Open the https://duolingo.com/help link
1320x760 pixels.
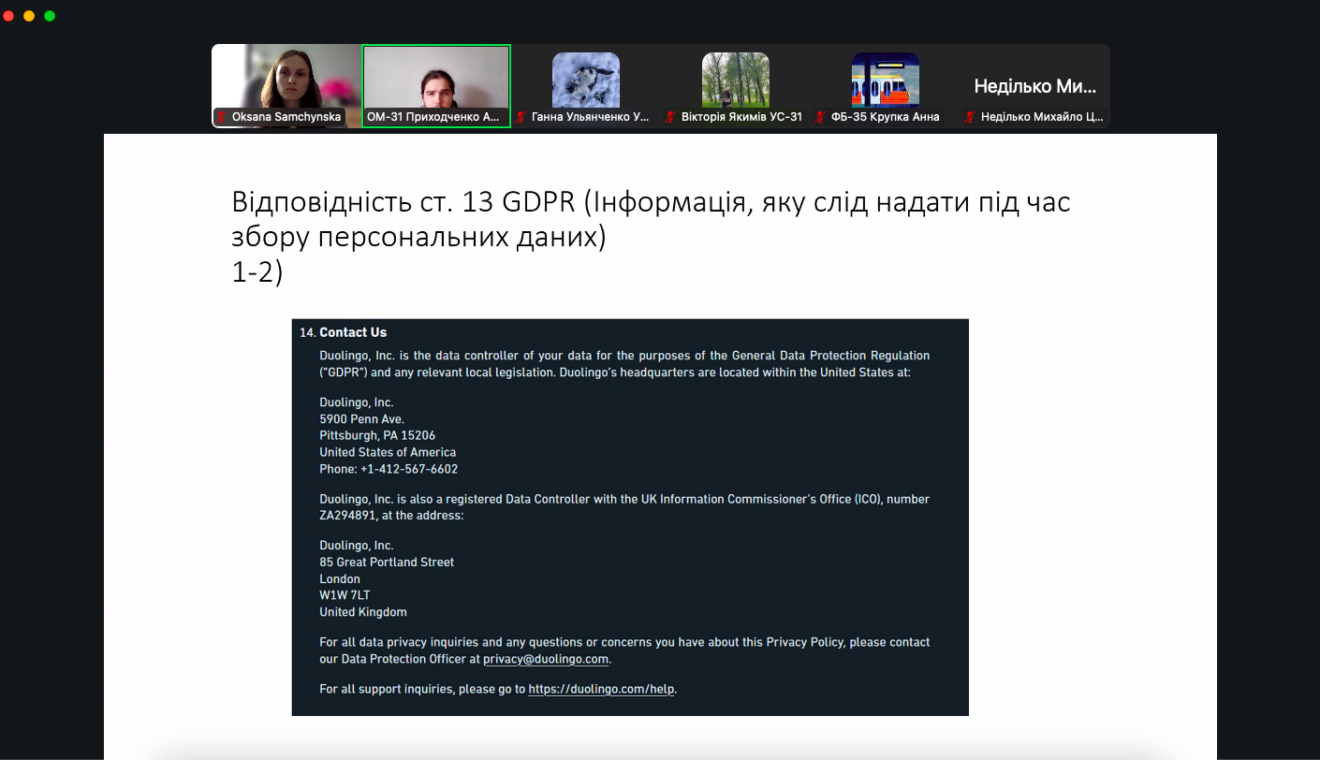click(x=602, y=689)
